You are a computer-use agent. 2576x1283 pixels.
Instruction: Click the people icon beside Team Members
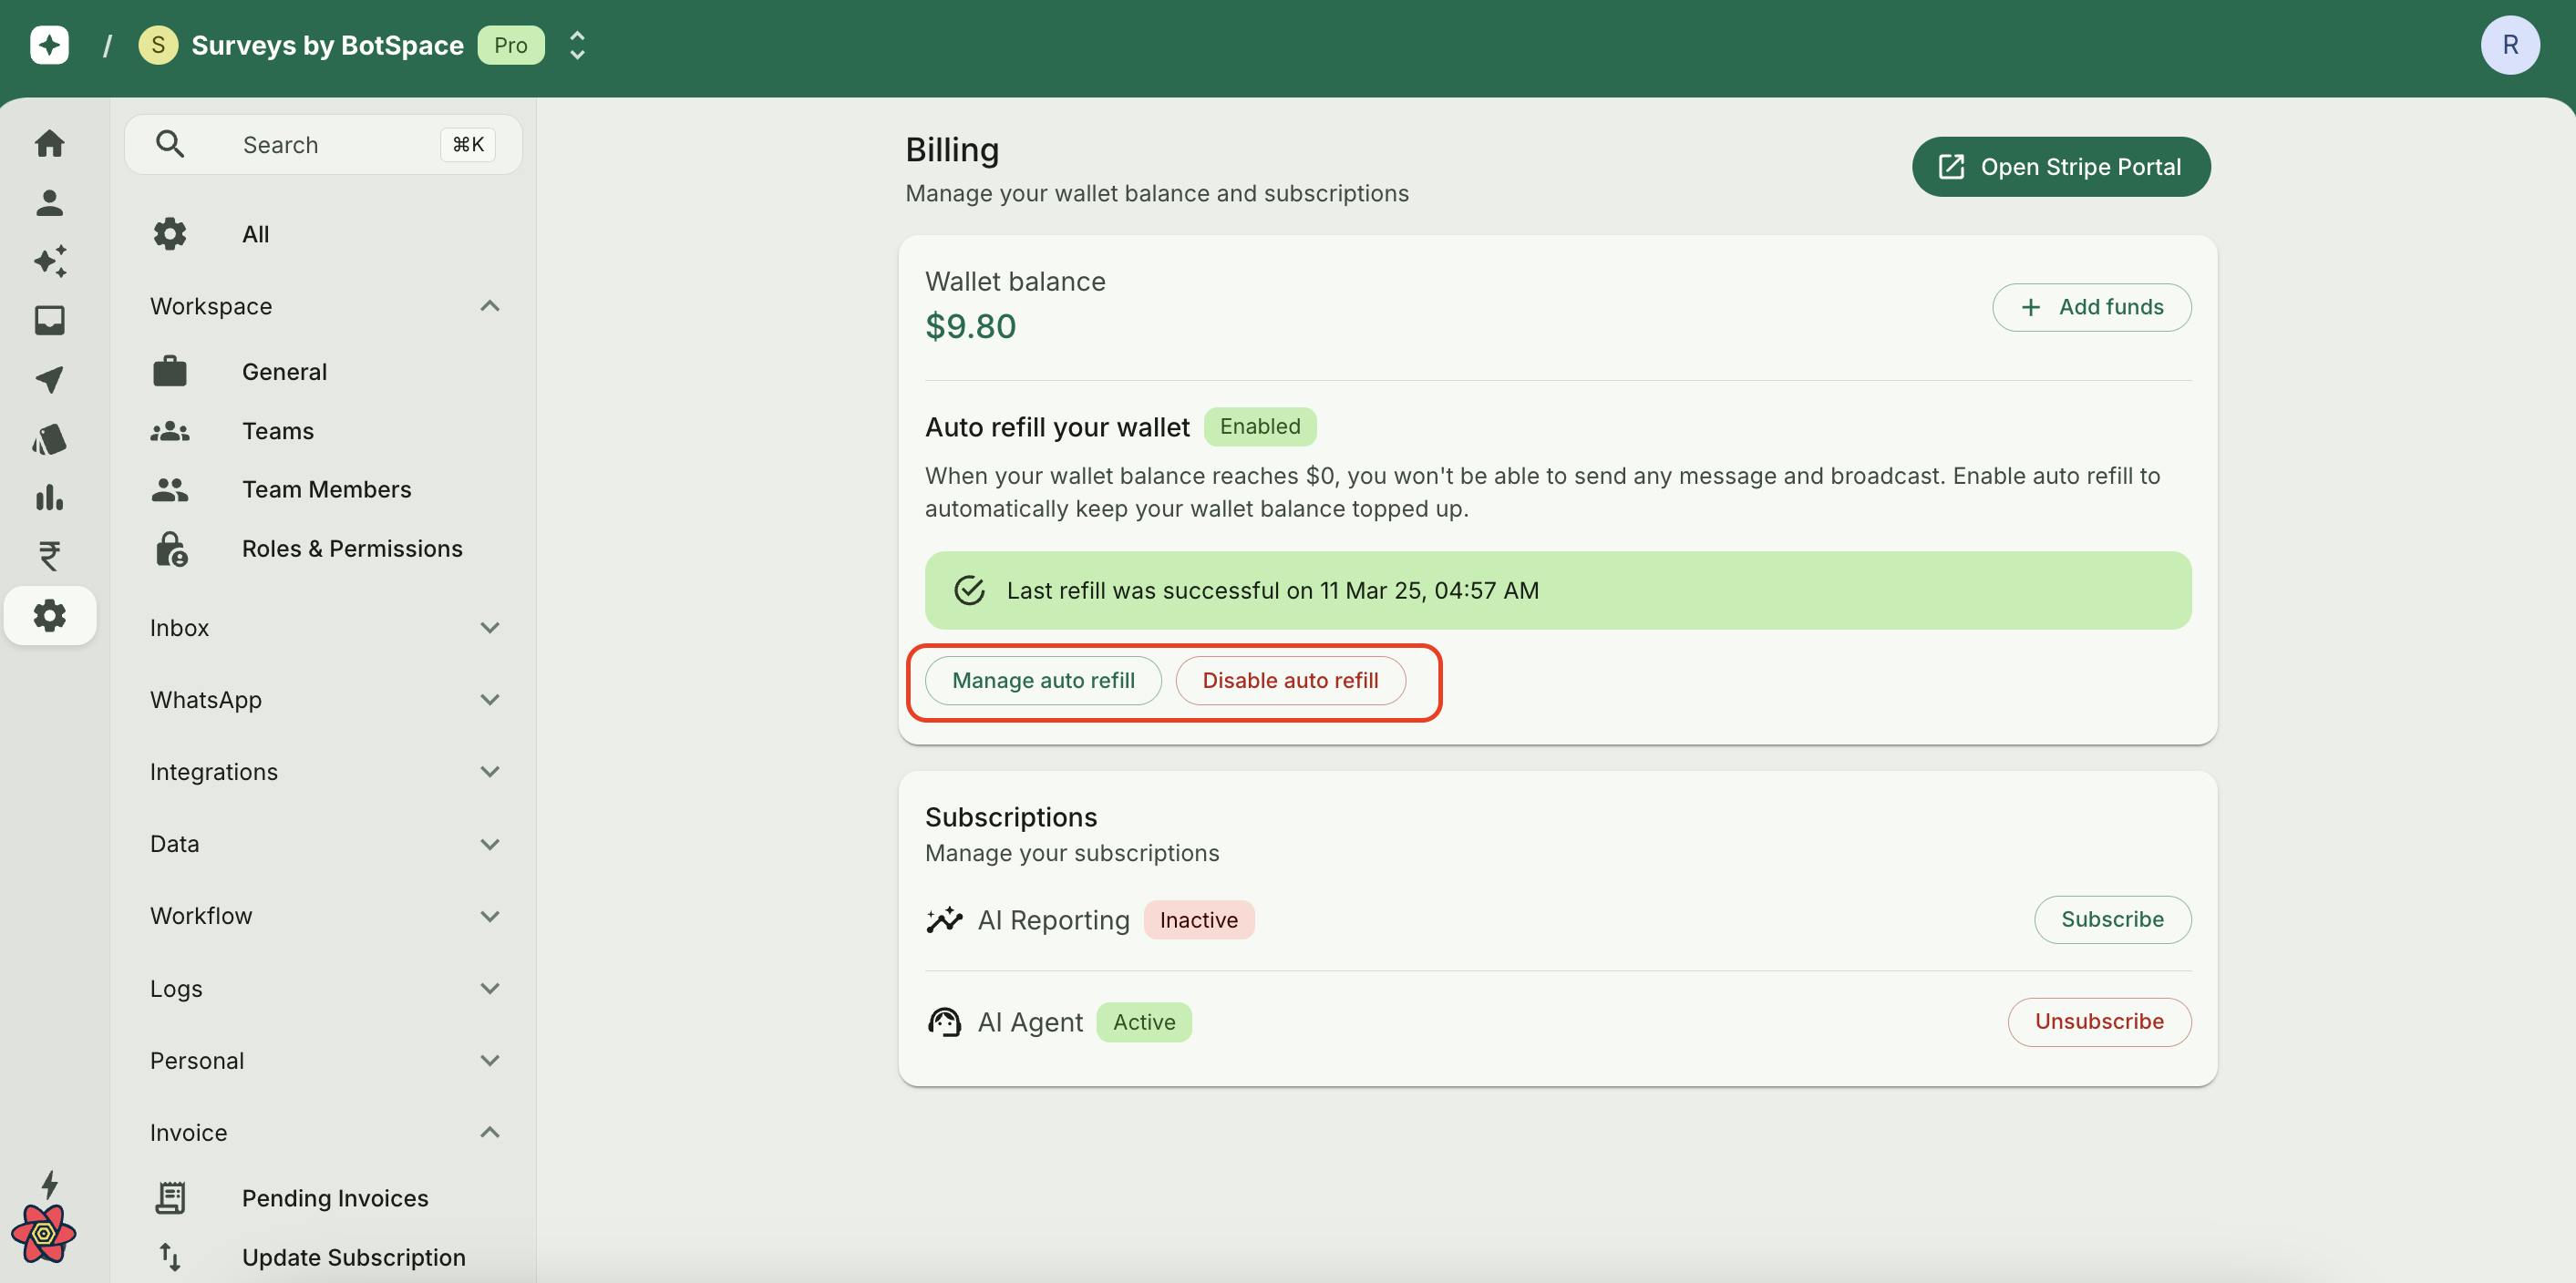170,489
